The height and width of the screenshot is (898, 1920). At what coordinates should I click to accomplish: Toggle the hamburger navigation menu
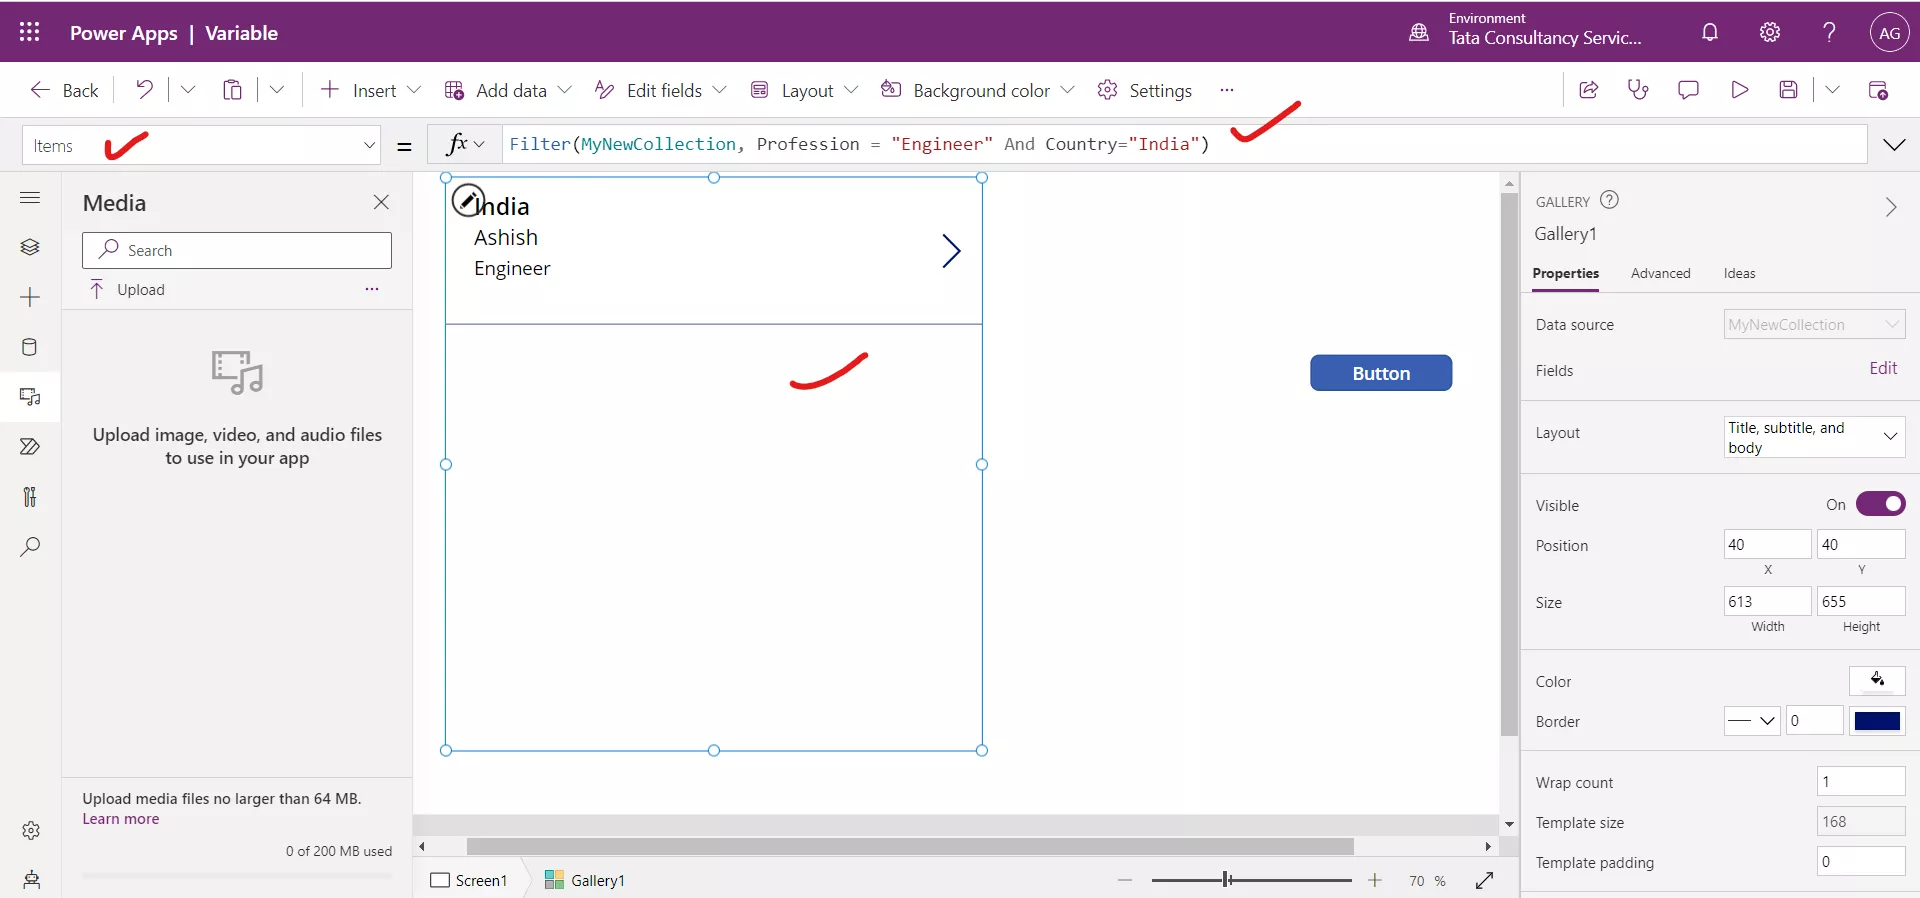pyautogui.click(x=30, y=198)
